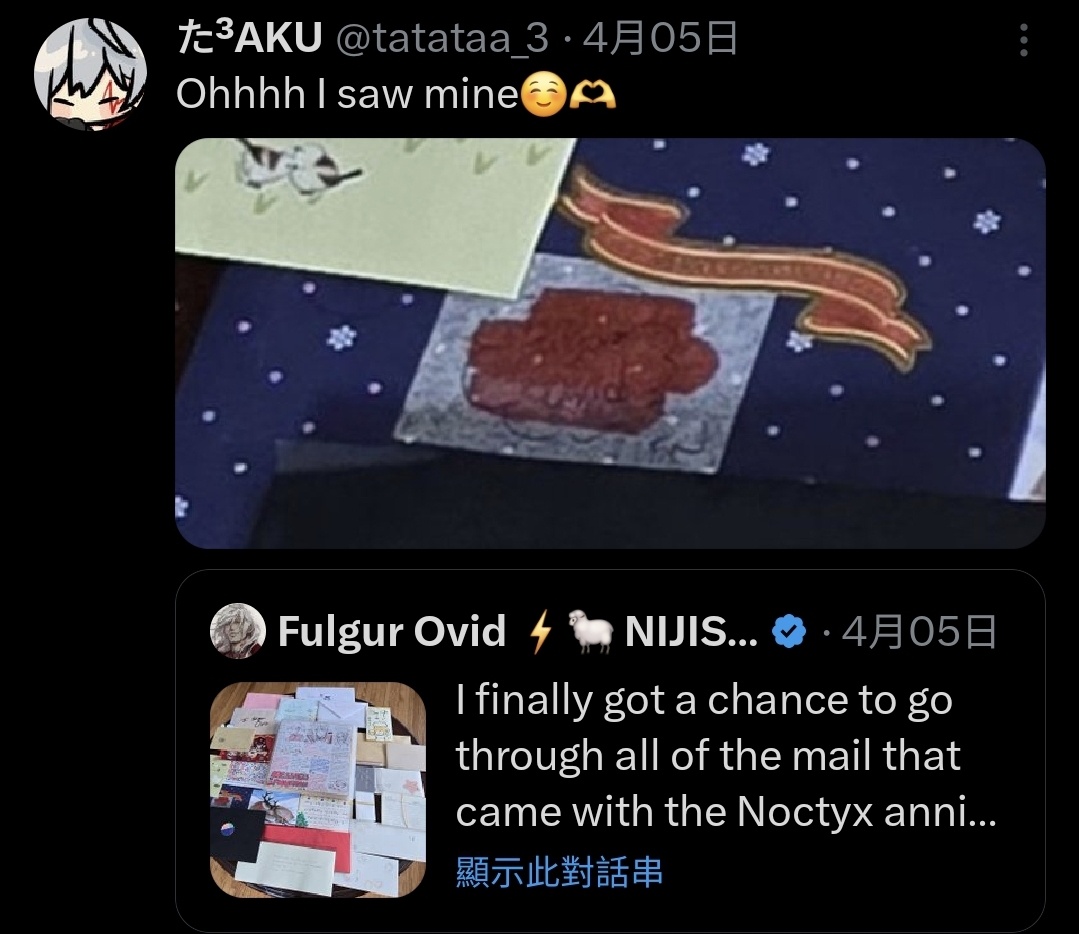Click the た³AKU display name

click(249, 38)
